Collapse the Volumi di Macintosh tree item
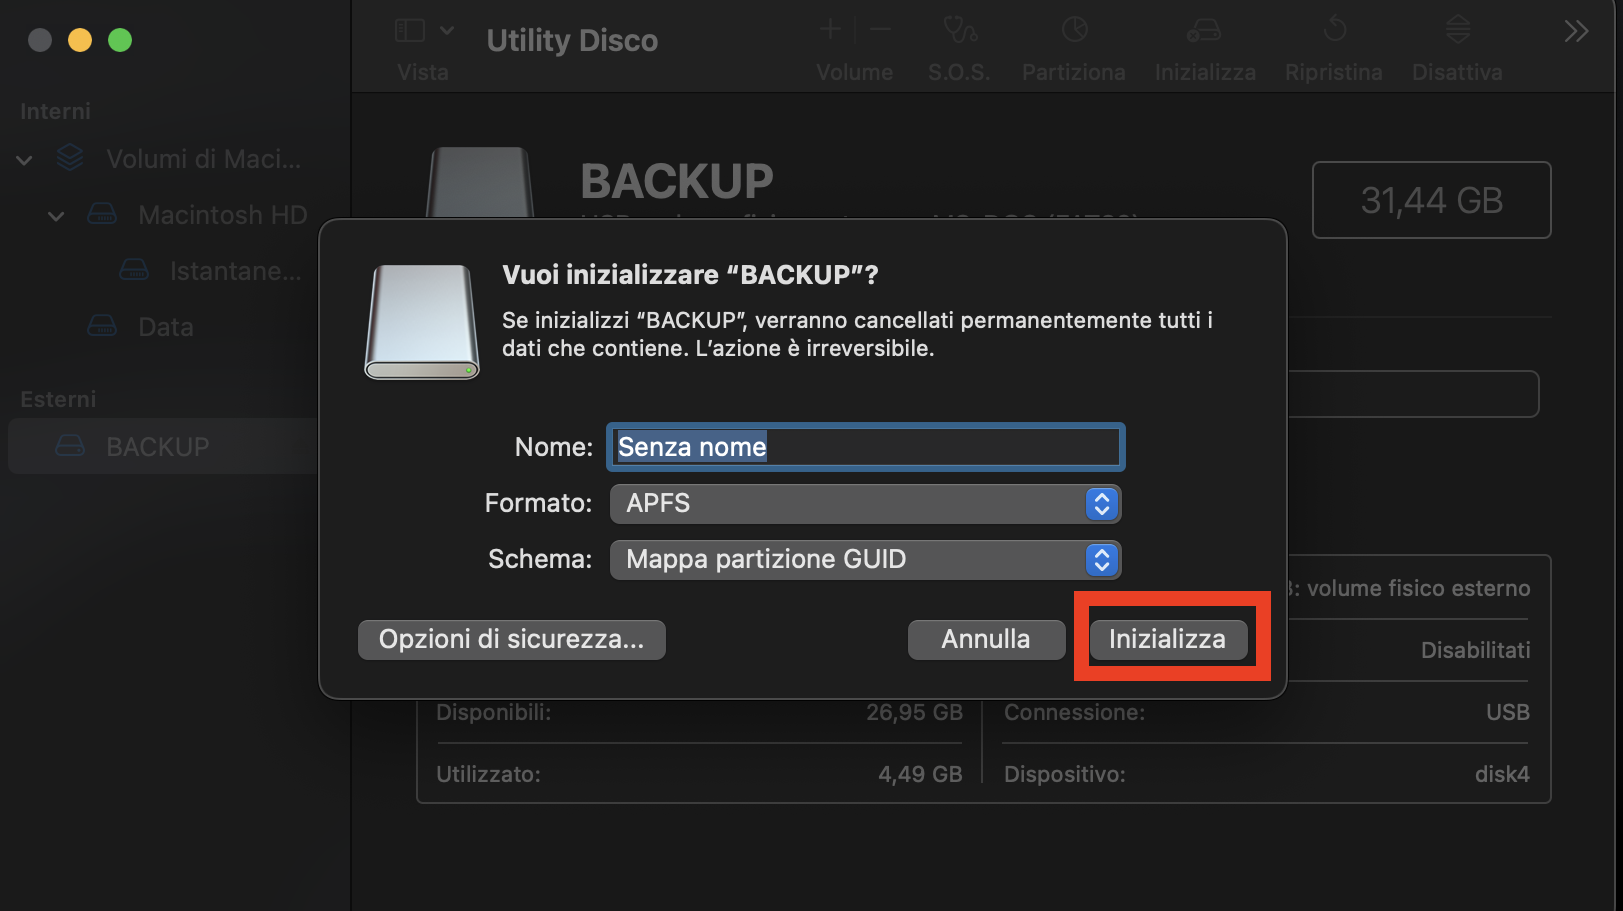This screenshot has width=1623, height=911. pos(23,159)
